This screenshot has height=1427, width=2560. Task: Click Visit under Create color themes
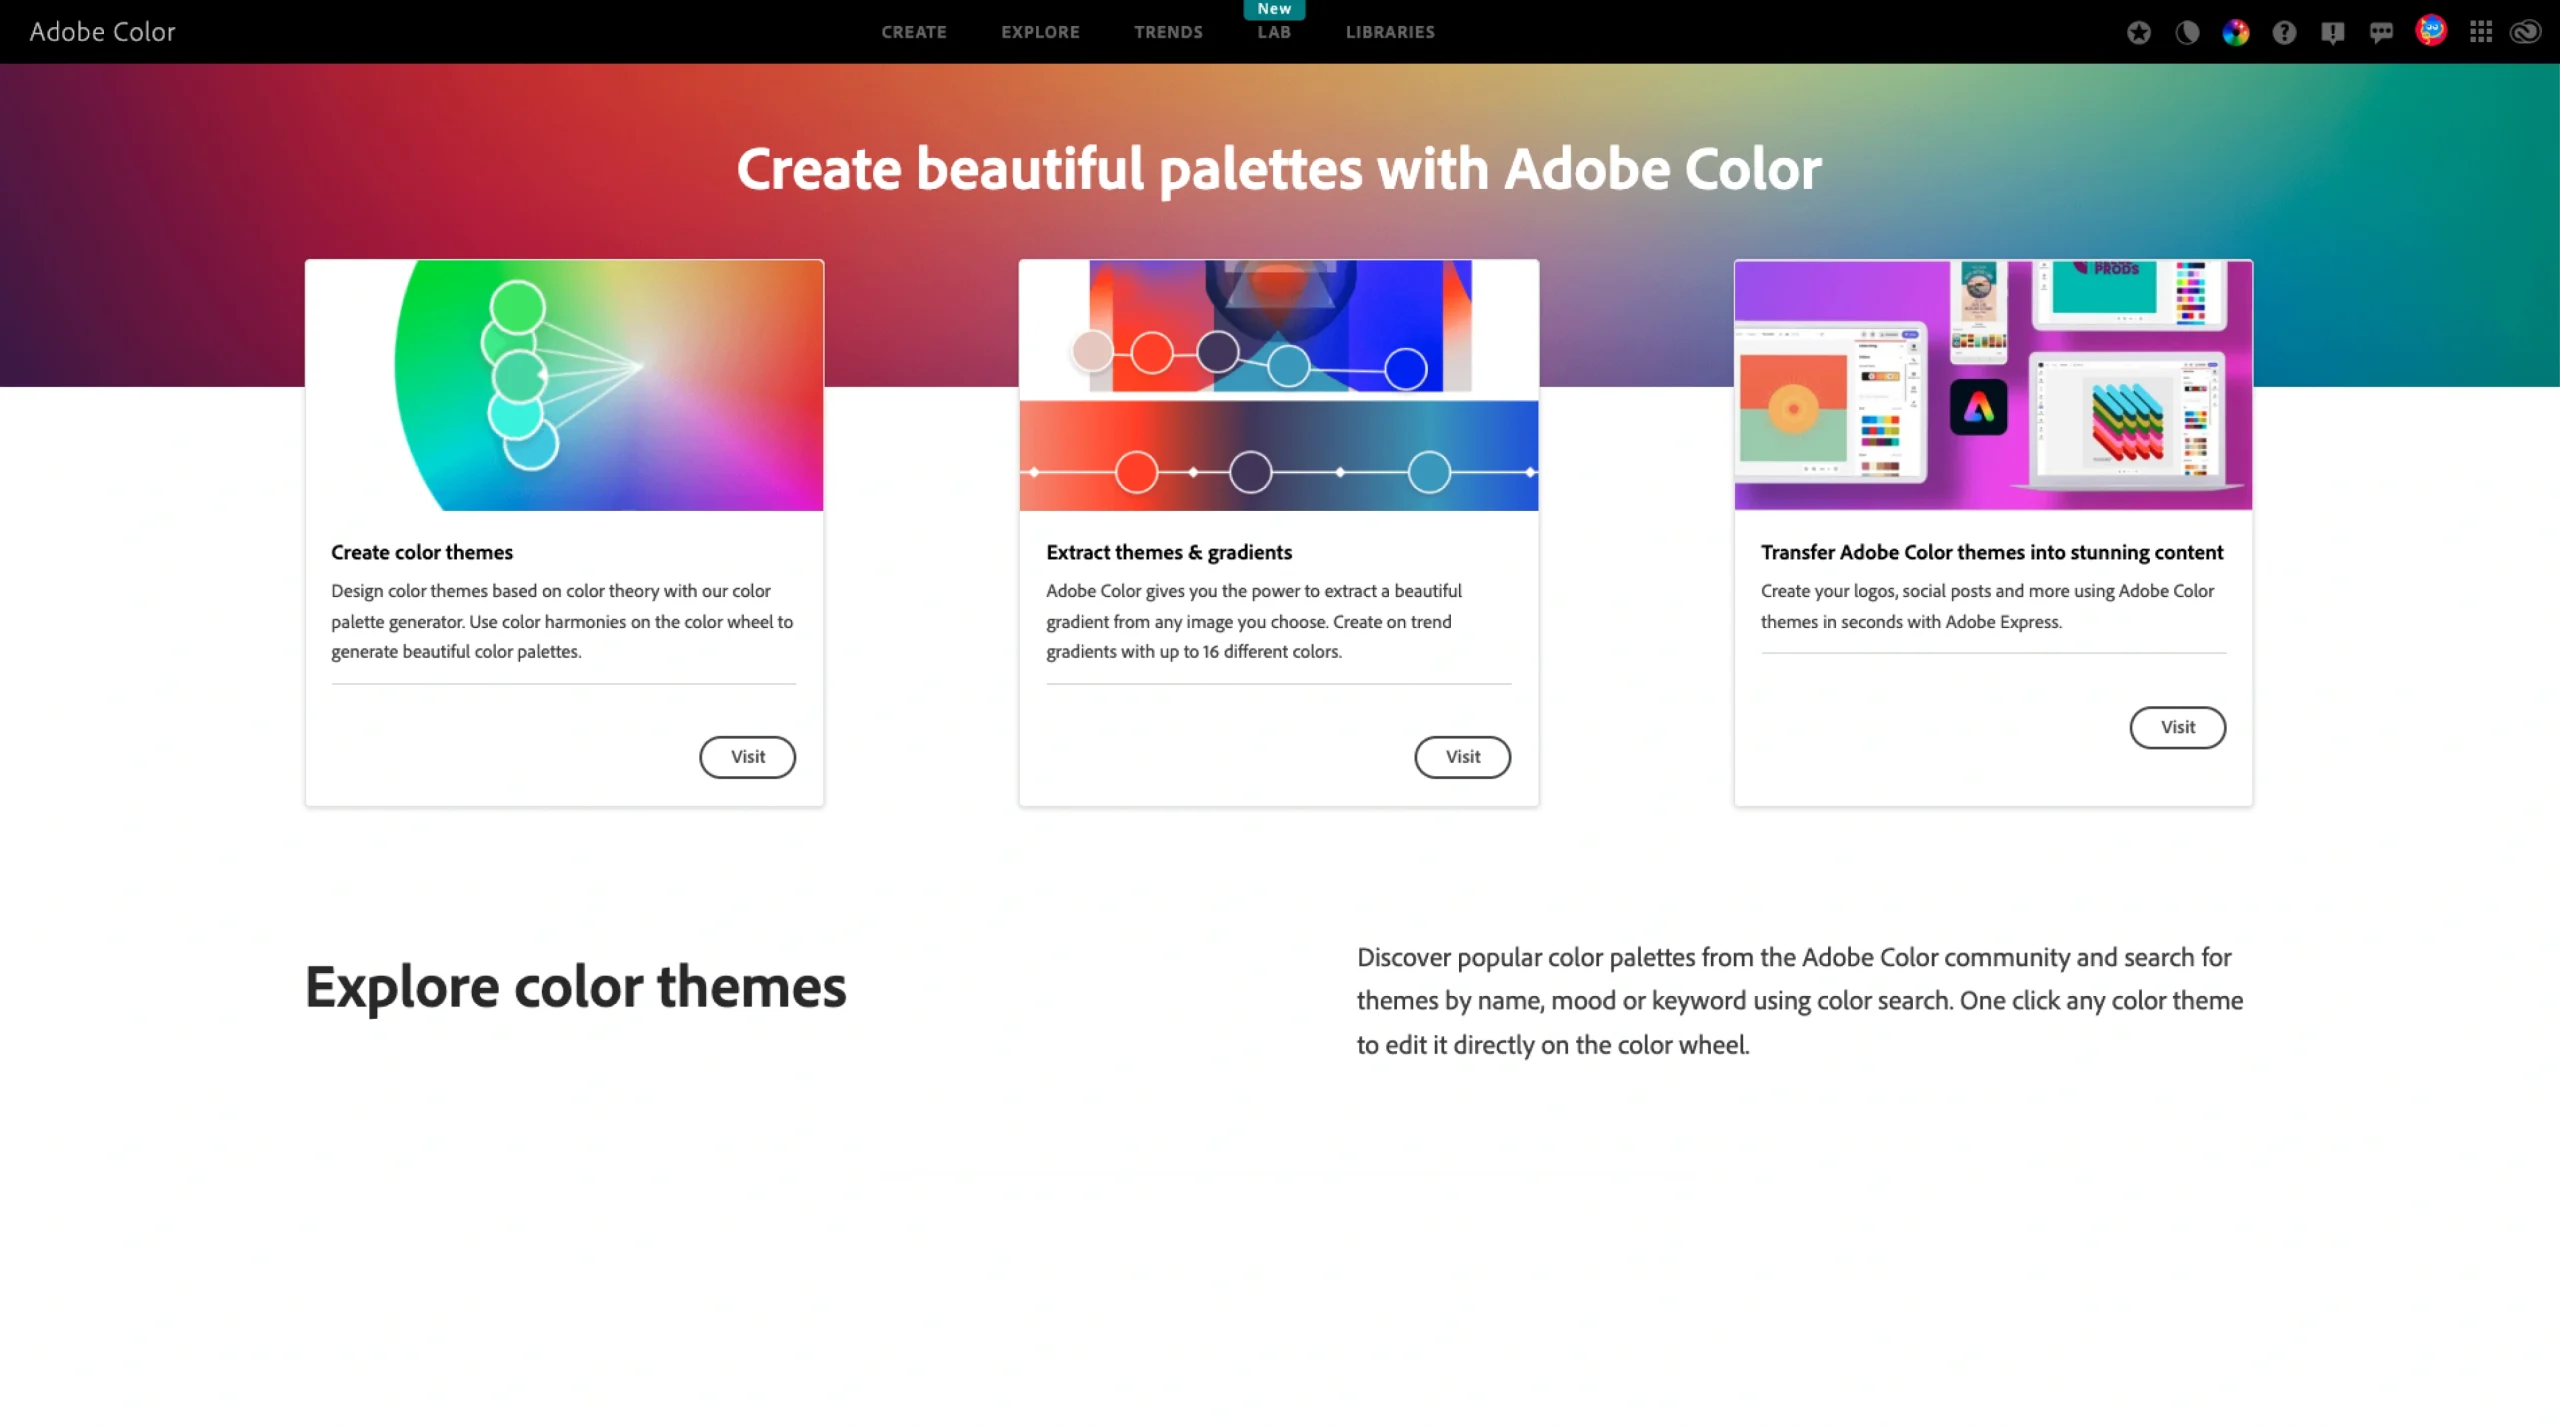[747, 757]
